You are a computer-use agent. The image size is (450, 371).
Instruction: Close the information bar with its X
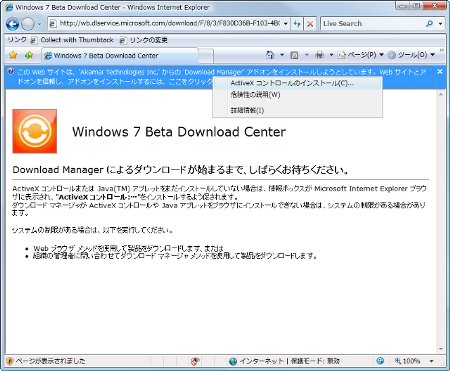point(440,72)
